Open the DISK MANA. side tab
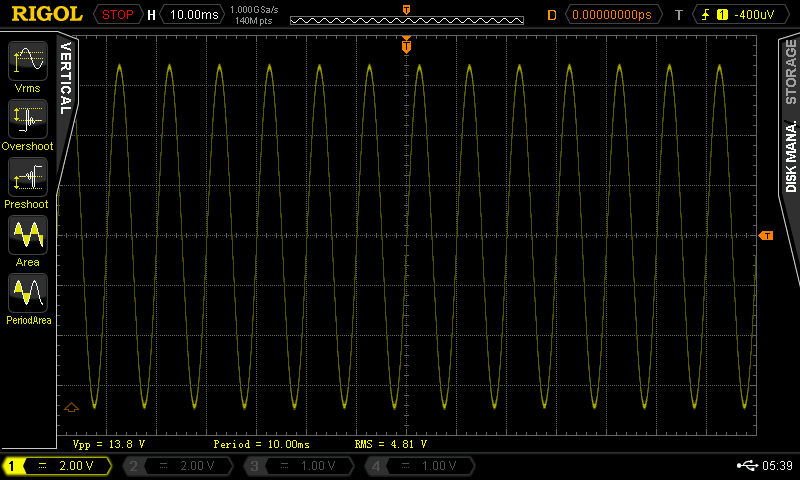 tap(791, 156)
